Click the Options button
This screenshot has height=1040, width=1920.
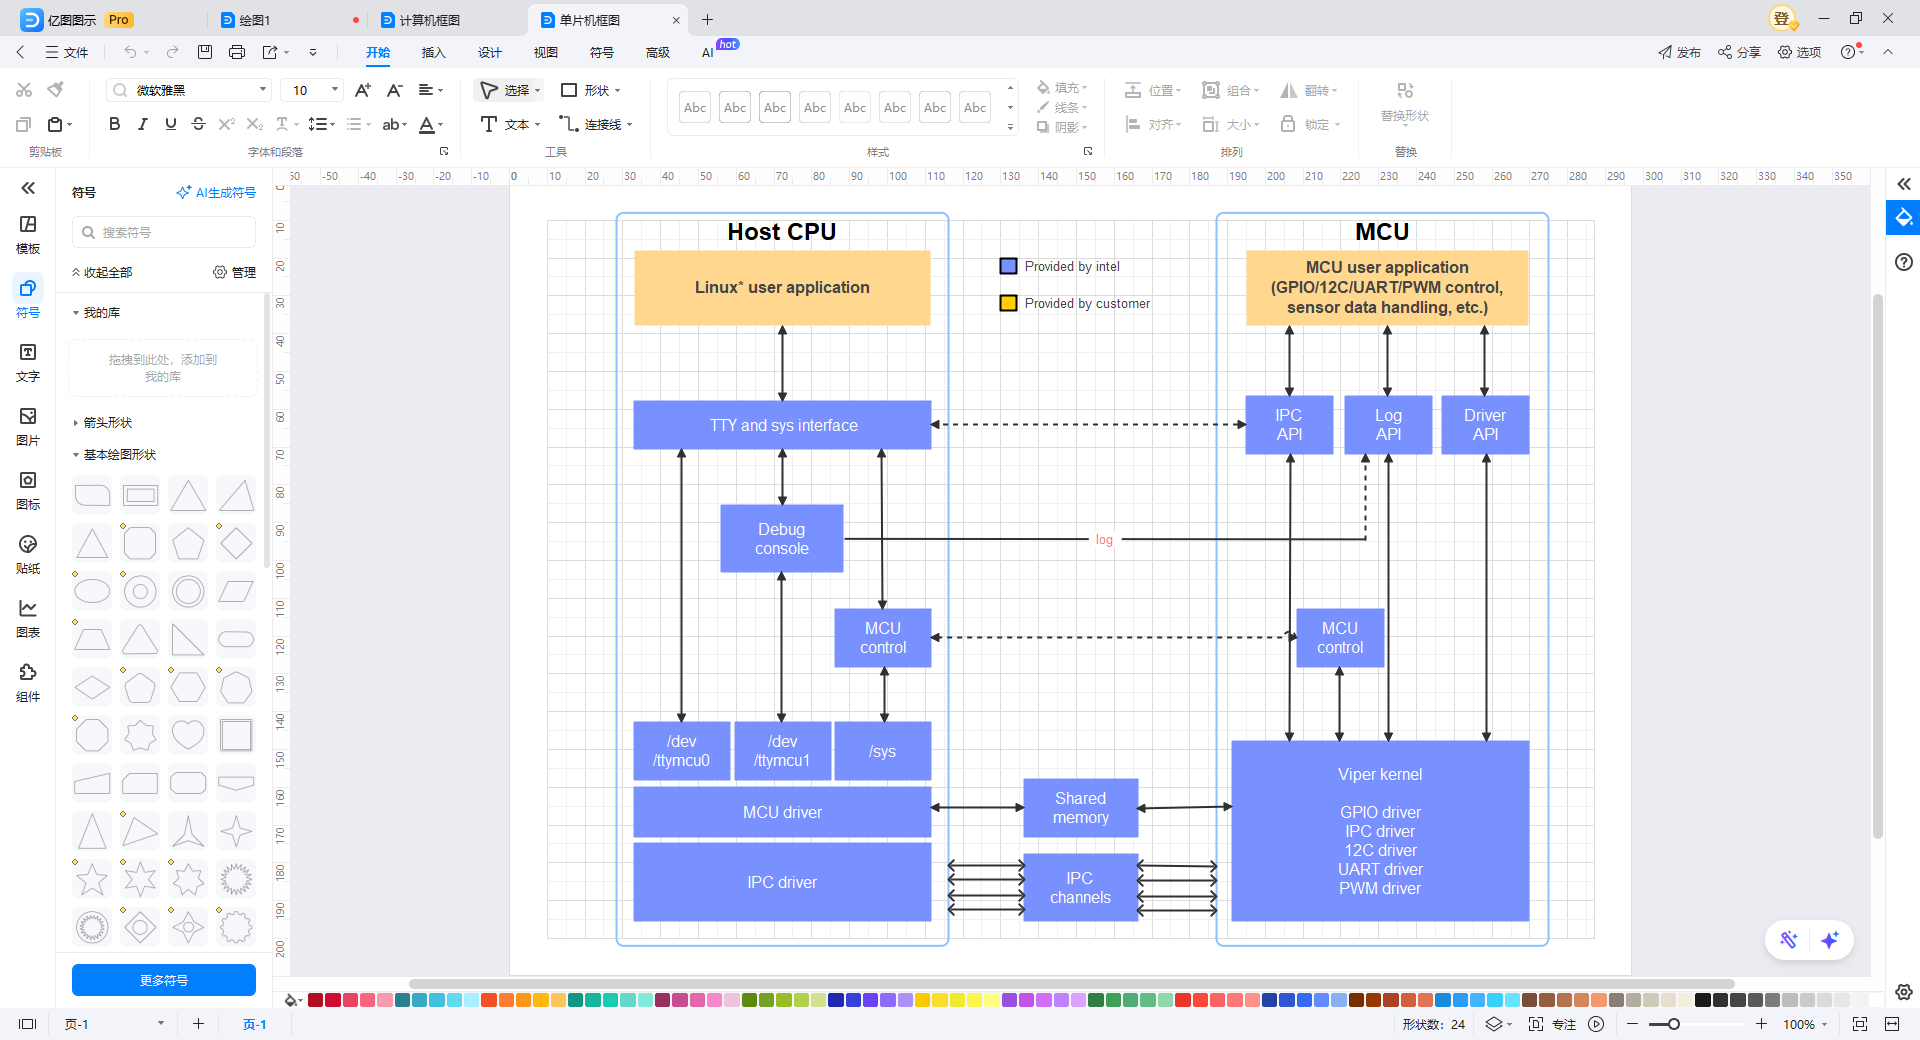(1800, 52)
